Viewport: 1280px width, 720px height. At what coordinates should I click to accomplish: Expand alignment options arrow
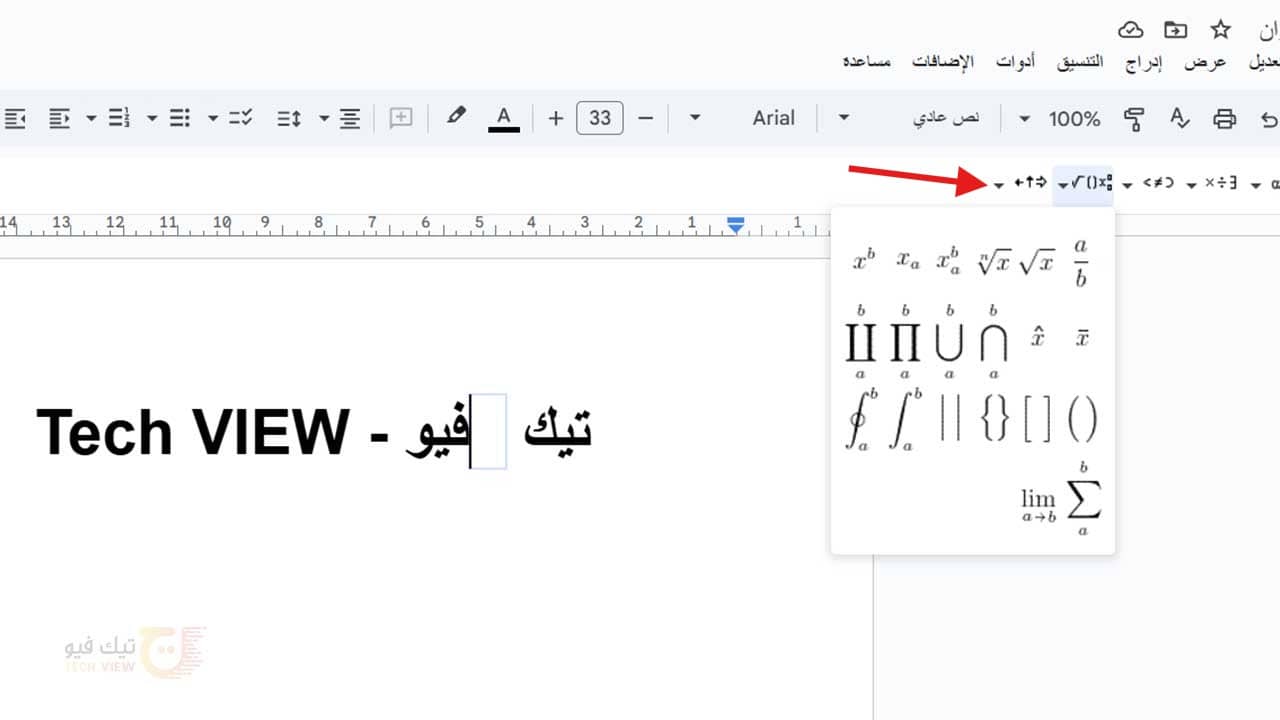[x=324, y=118]
